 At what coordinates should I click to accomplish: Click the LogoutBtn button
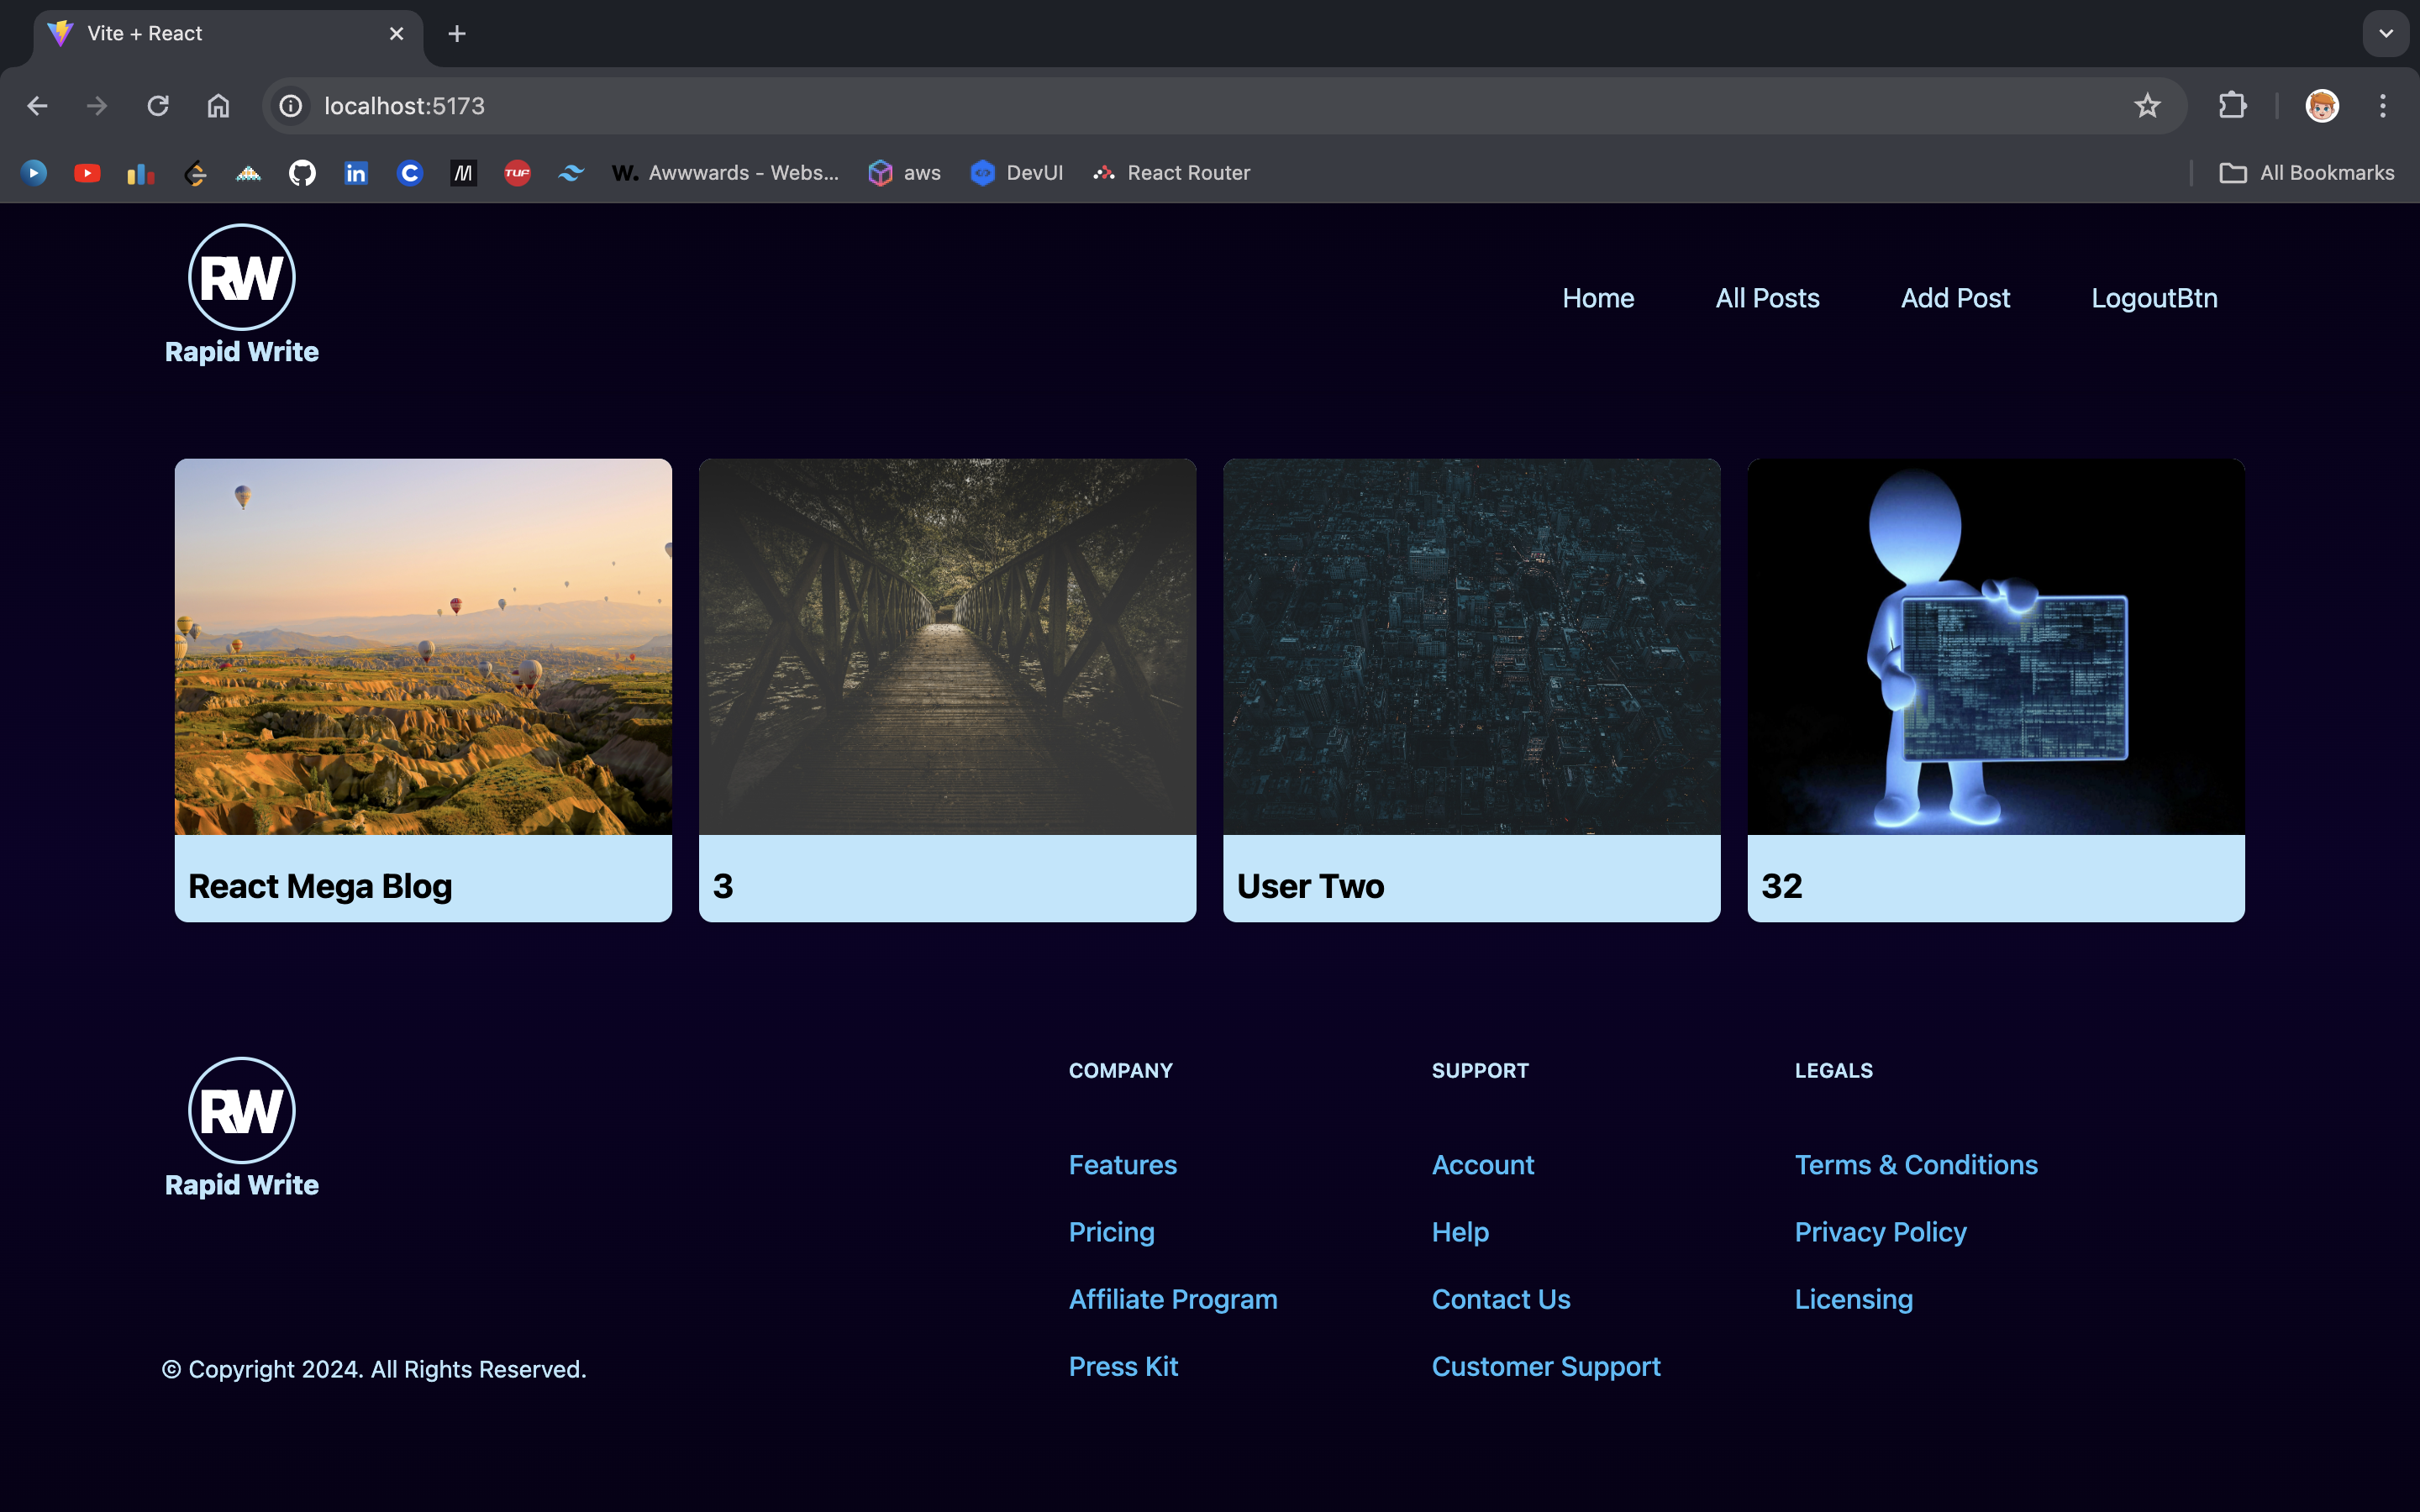[x=2154, y=298]
